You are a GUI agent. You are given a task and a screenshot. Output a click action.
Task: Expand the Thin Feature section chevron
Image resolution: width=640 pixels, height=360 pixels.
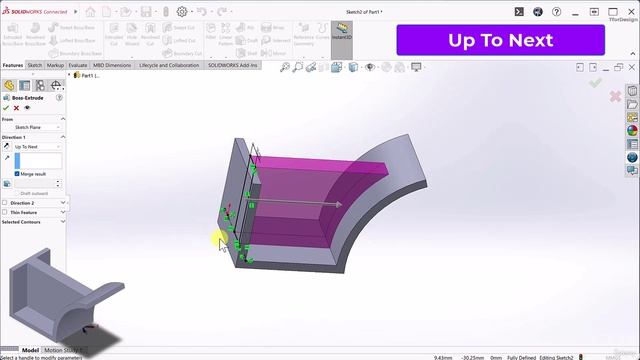[63, 212]
